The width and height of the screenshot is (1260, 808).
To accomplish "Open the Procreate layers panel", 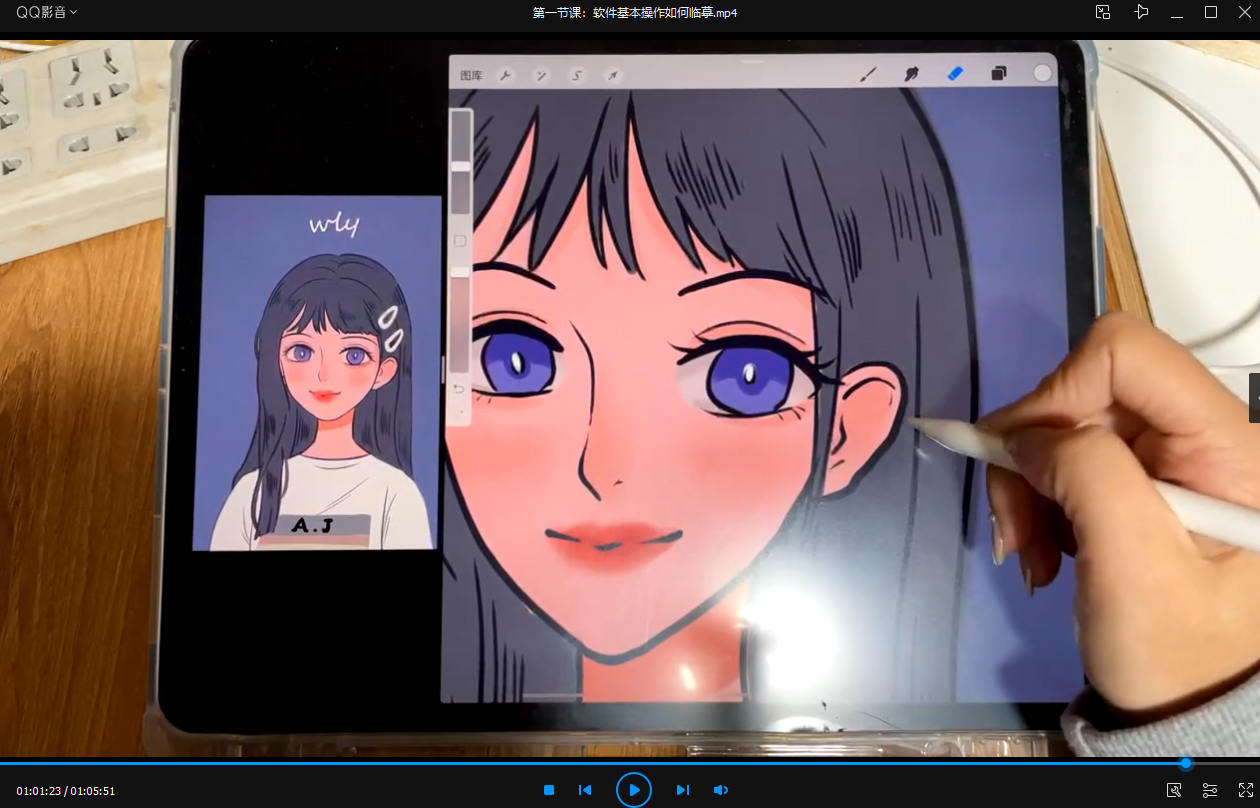I will (998, 74).
